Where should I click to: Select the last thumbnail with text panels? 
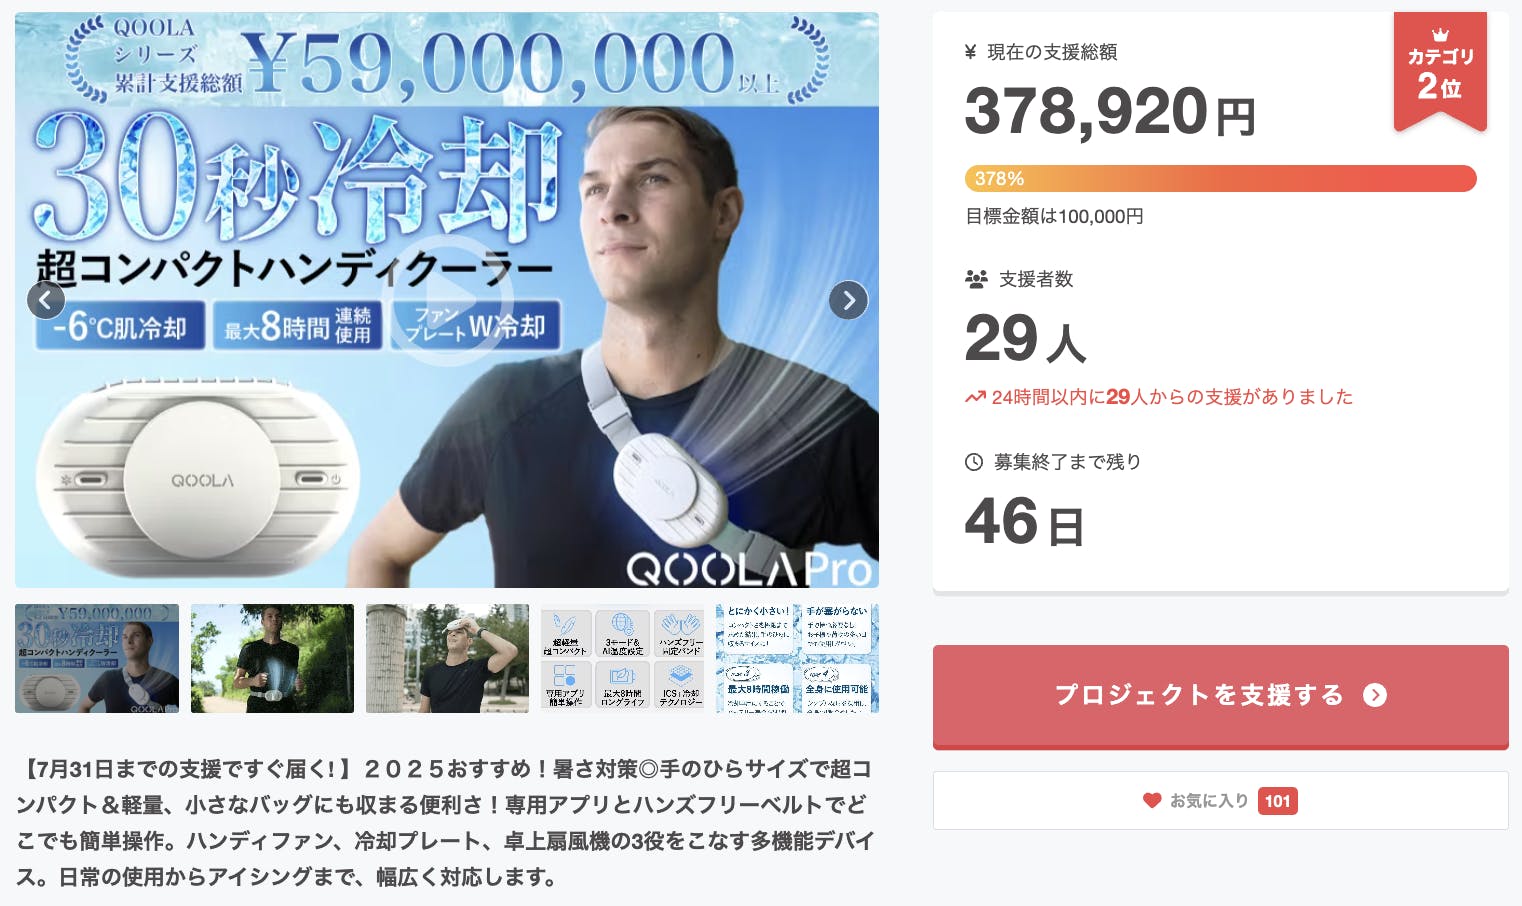[797, 658]
